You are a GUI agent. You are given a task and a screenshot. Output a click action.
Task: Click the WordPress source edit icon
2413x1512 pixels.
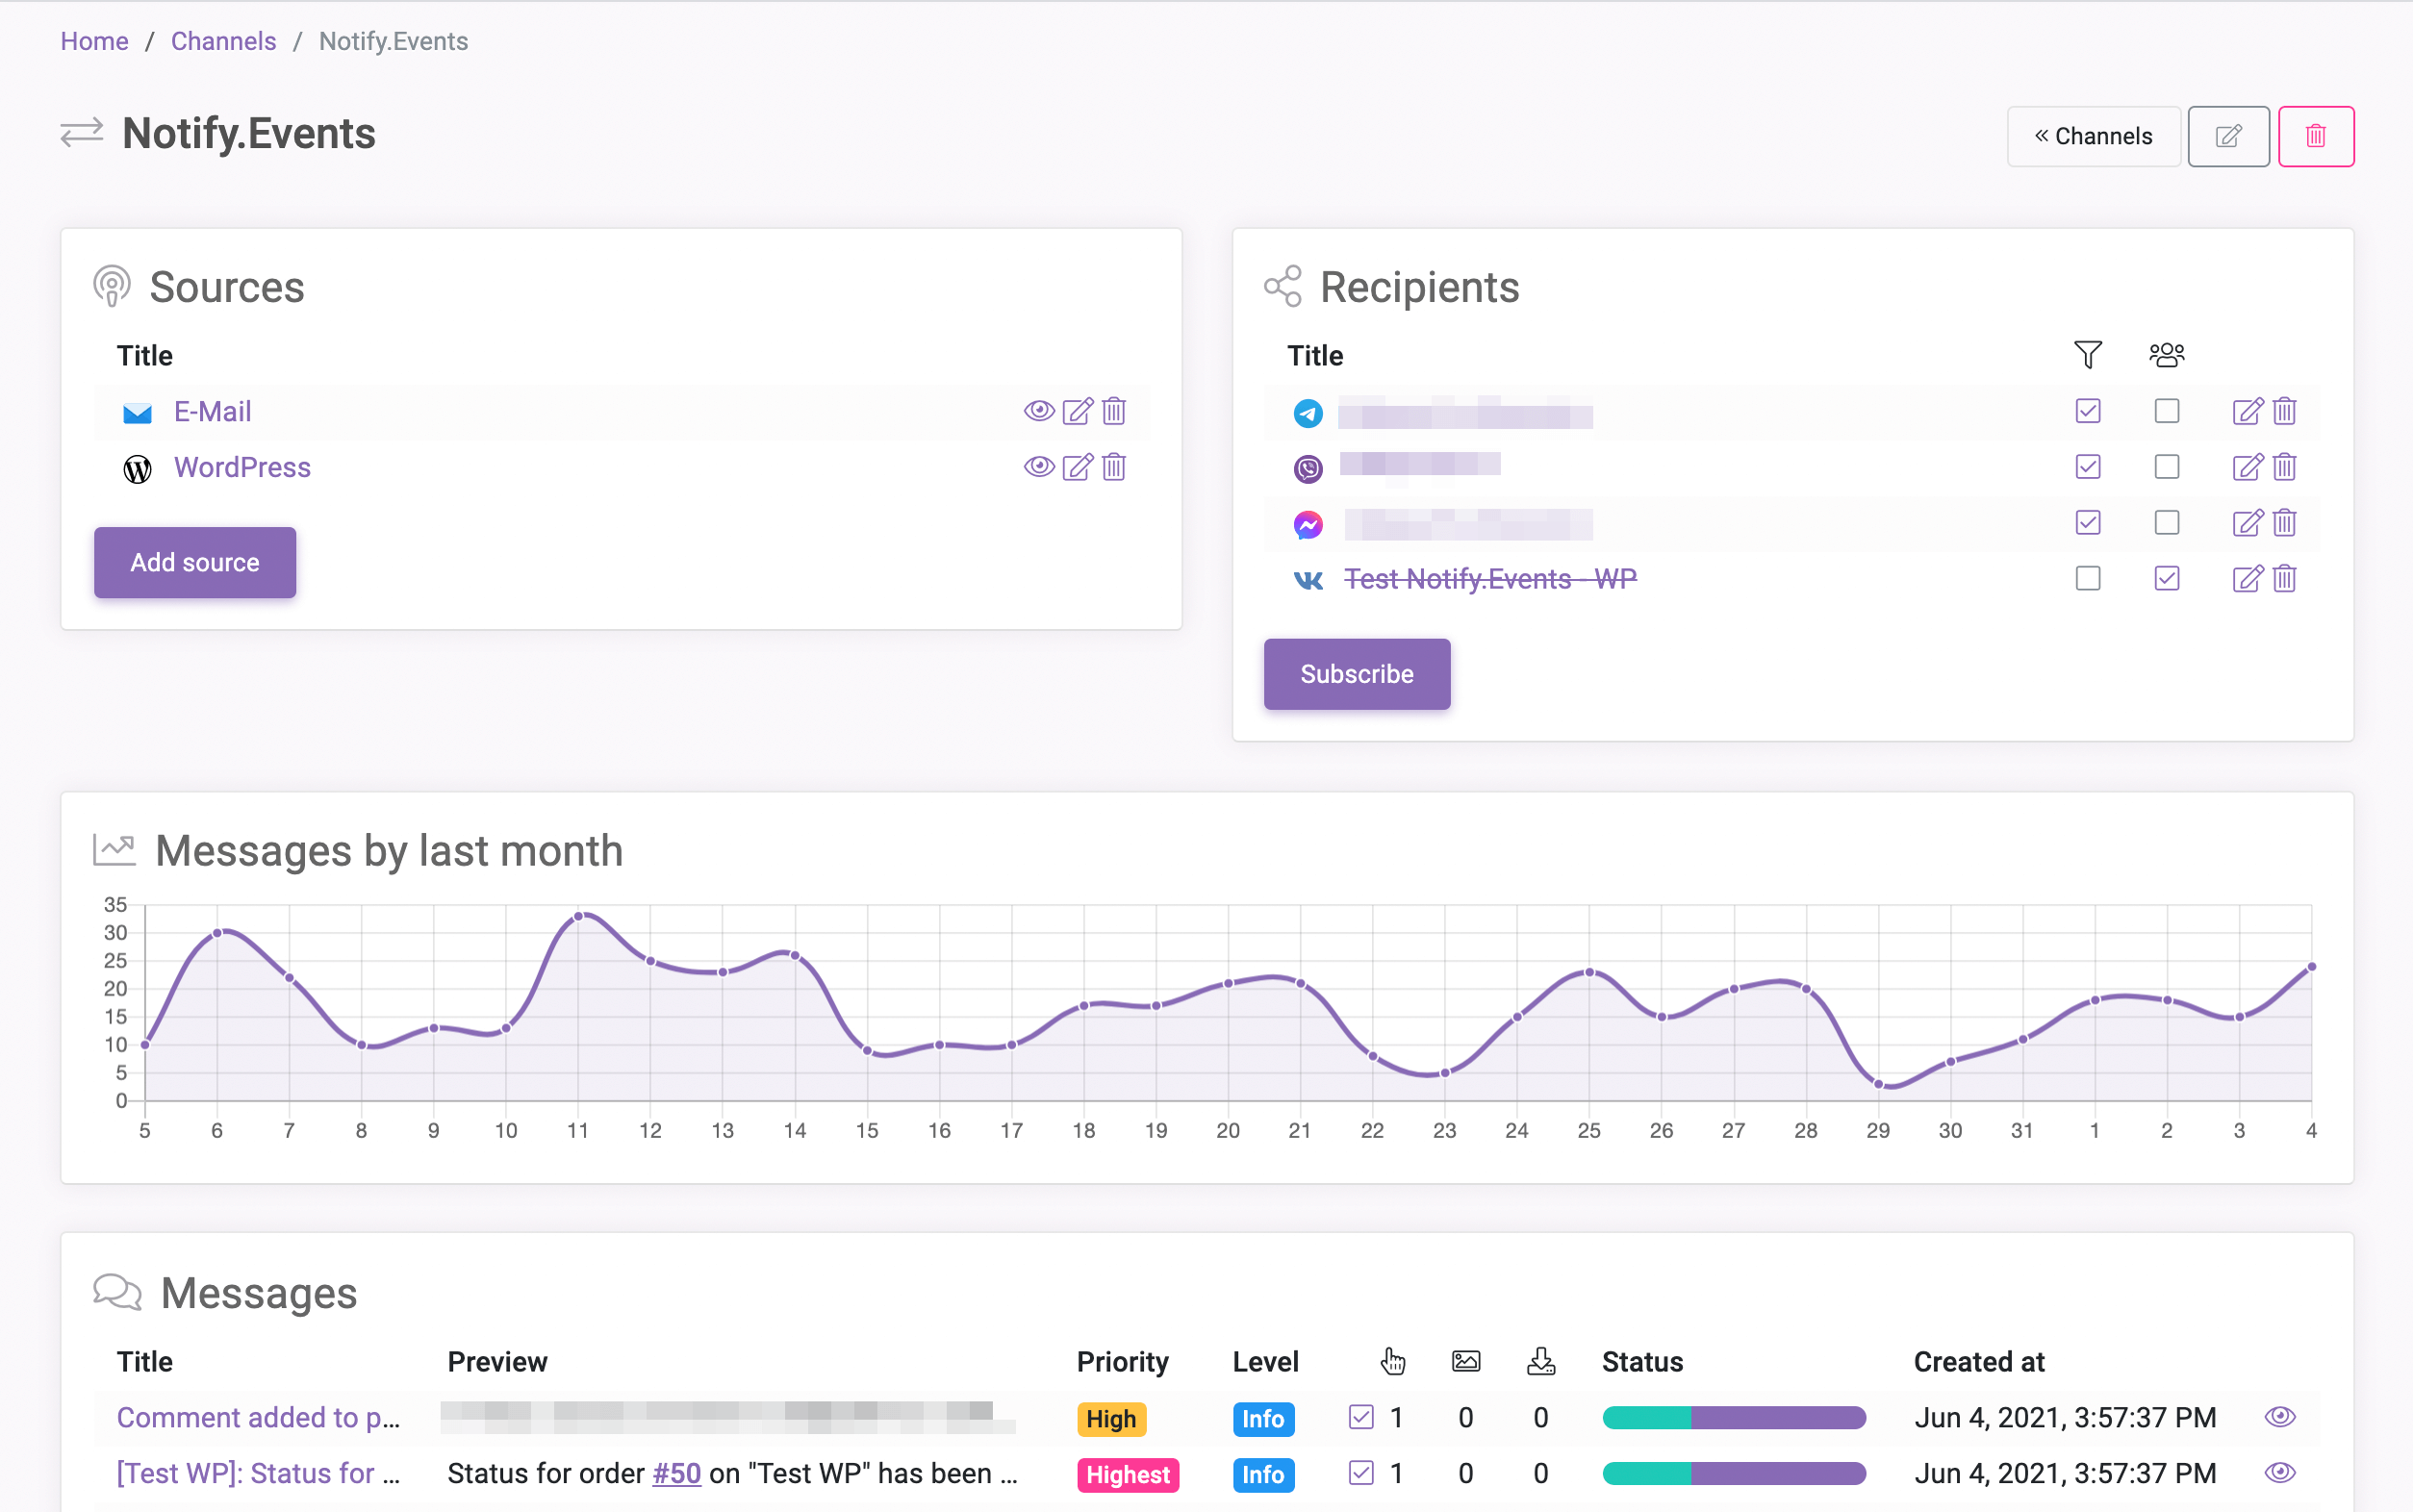1077,466
